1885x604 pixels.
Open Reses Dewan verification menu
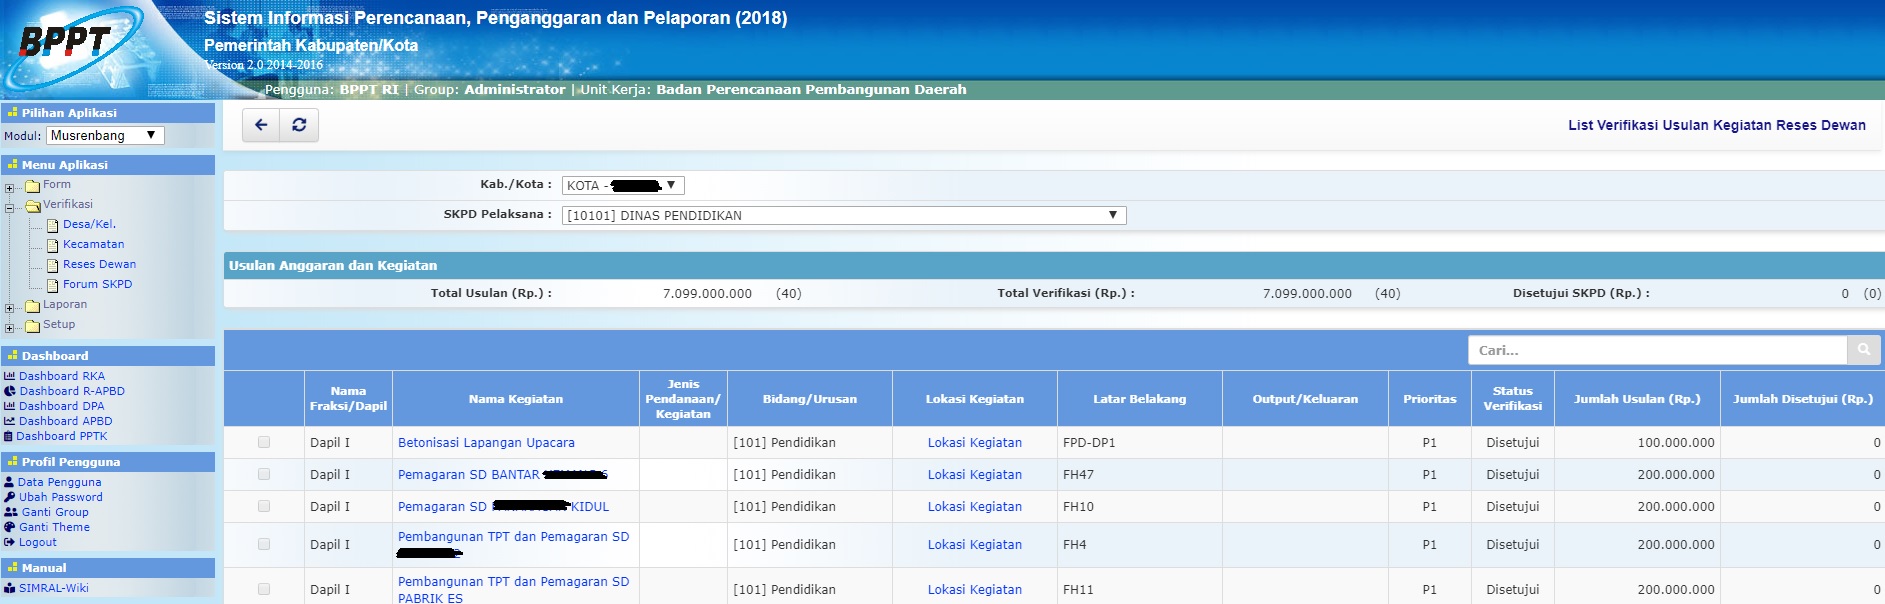point(99,264)
